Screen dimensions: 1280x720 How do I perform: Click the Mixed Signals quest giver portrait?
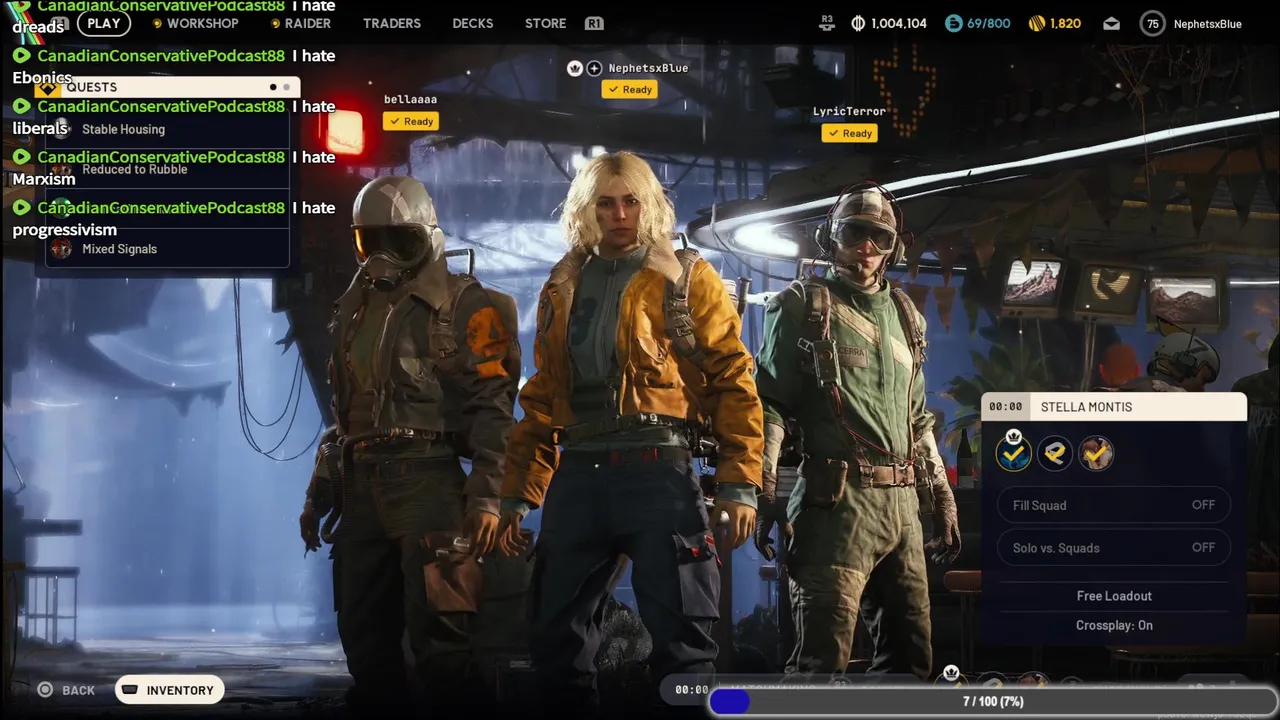coord(62,249)
